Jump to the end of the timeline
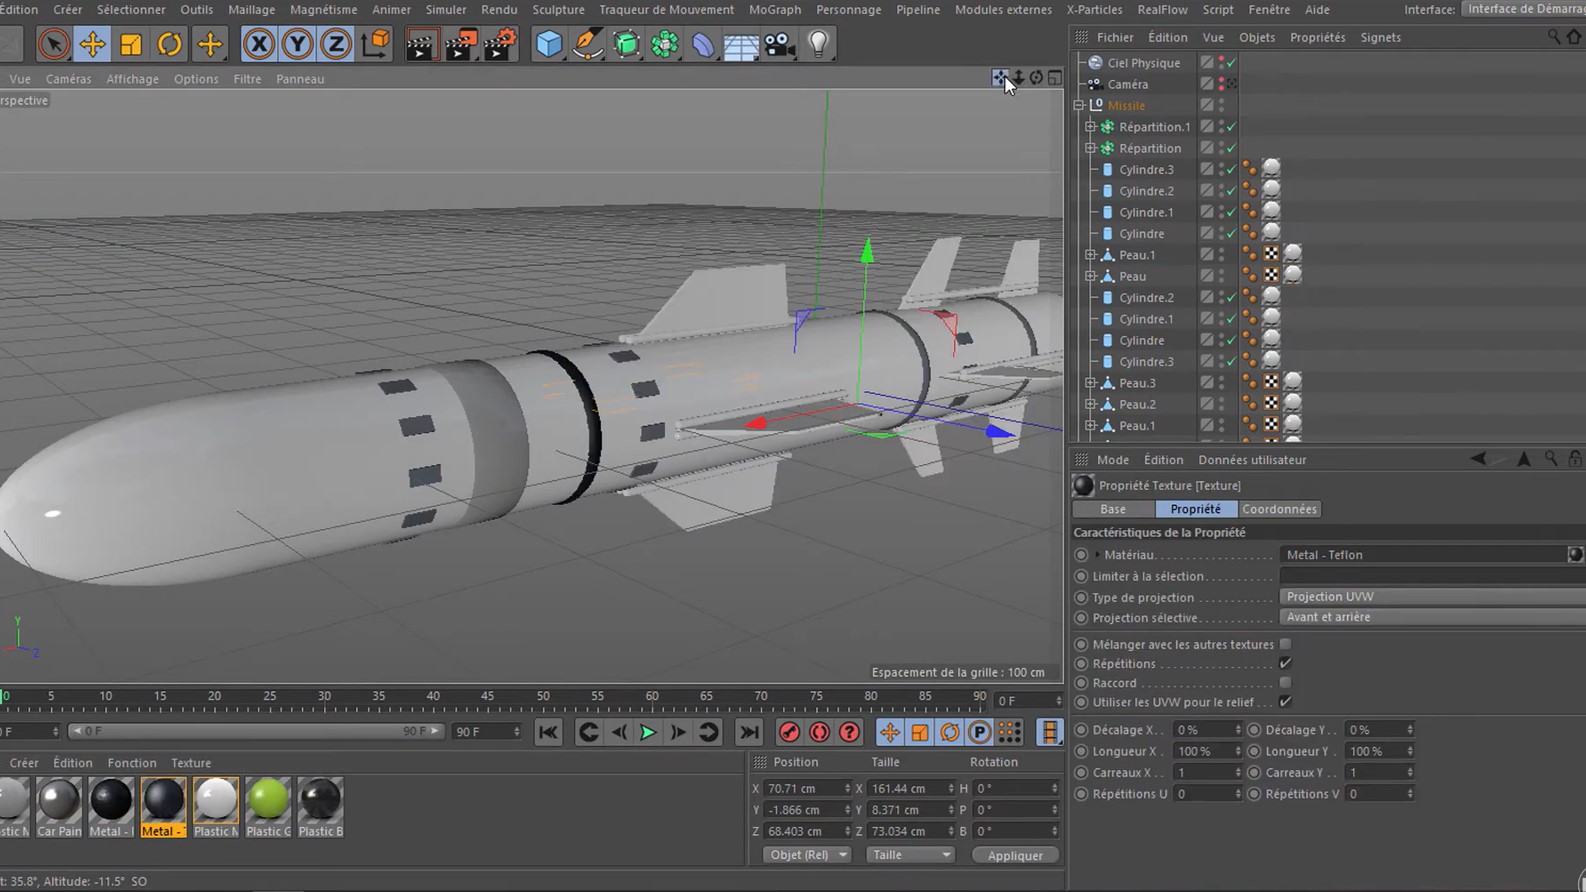Screen dimensions: 1586x892 click(749, 733)
